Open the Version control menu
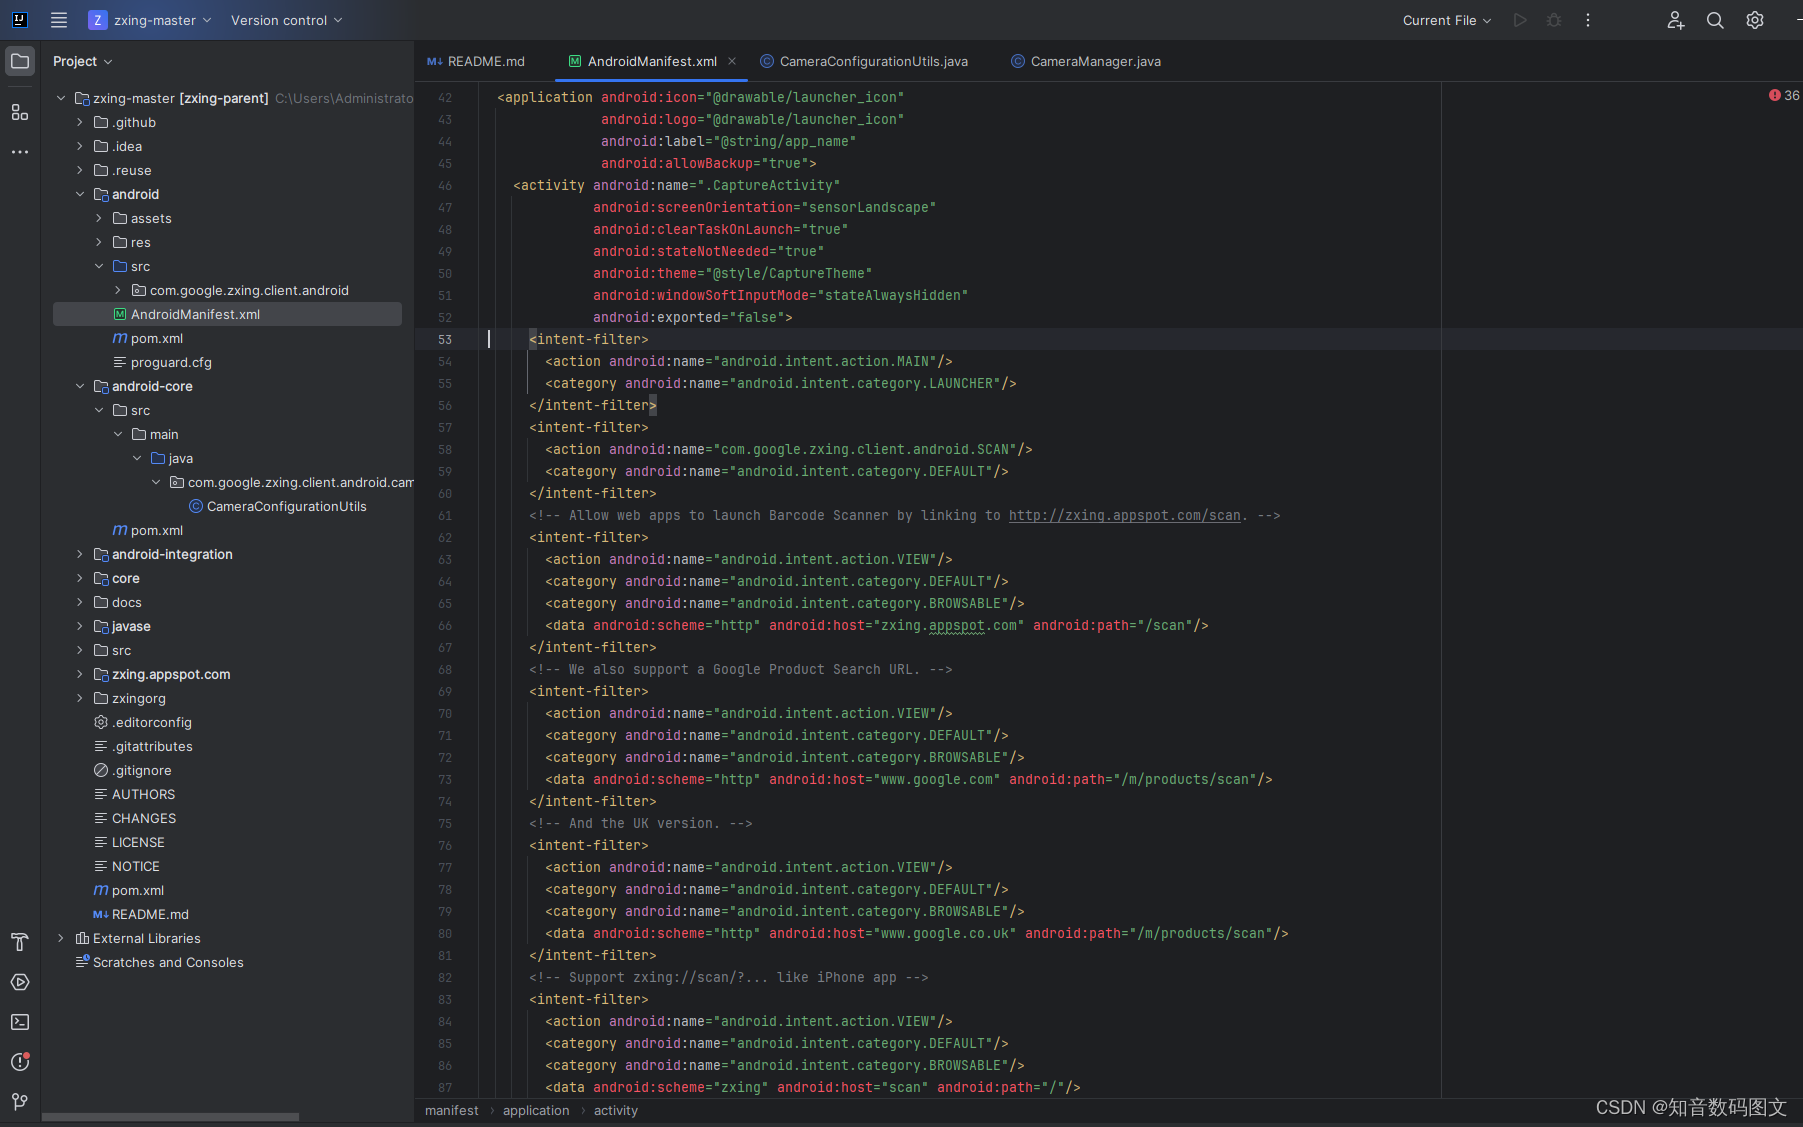Viewport: 1803px width, 1127px height. pyautogui.click(x=286, y=20)
